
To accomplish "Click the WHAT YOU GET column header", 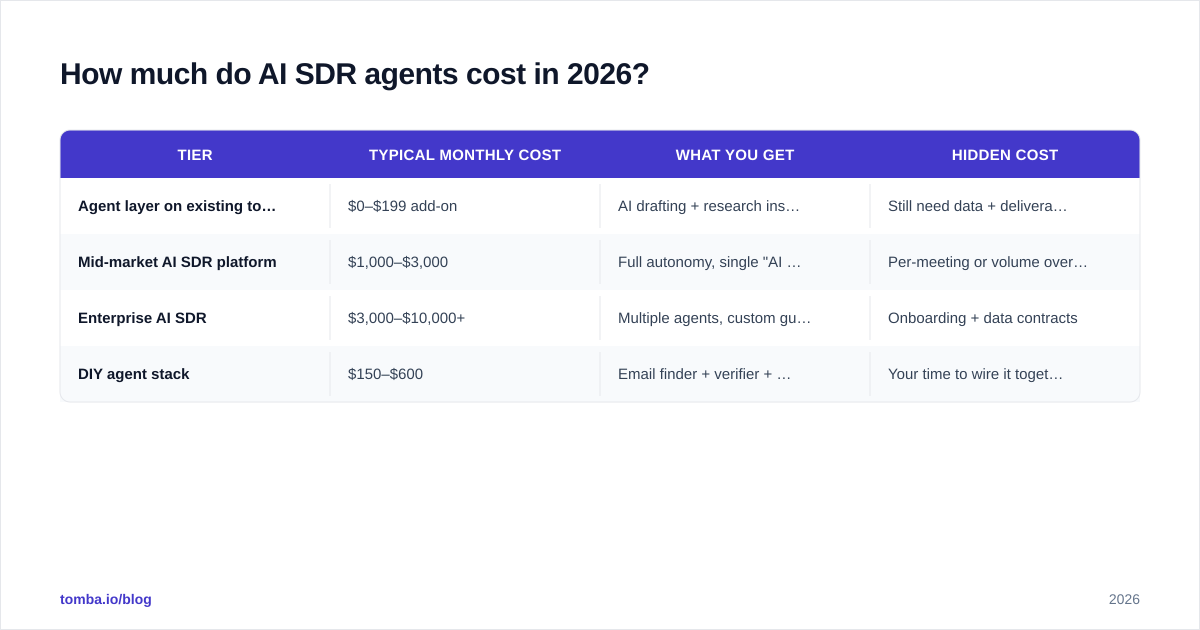I will click(735, 155).
